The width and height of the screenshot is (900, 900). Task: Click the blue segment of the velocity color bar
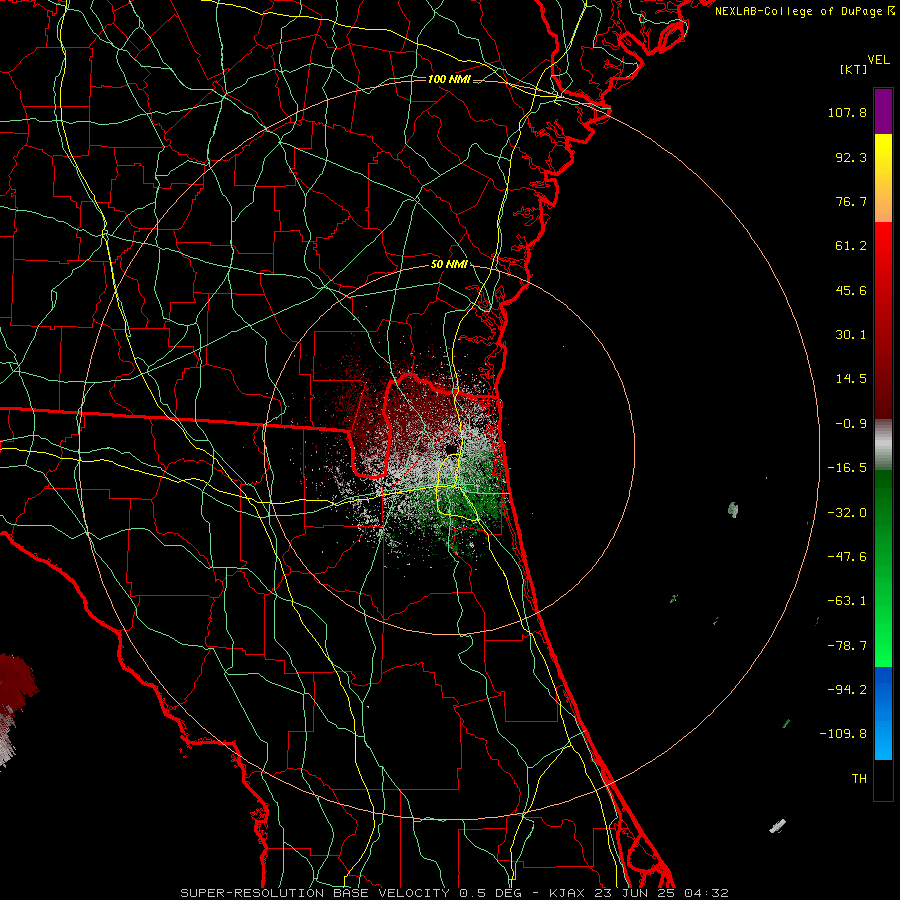click(883, 713)
